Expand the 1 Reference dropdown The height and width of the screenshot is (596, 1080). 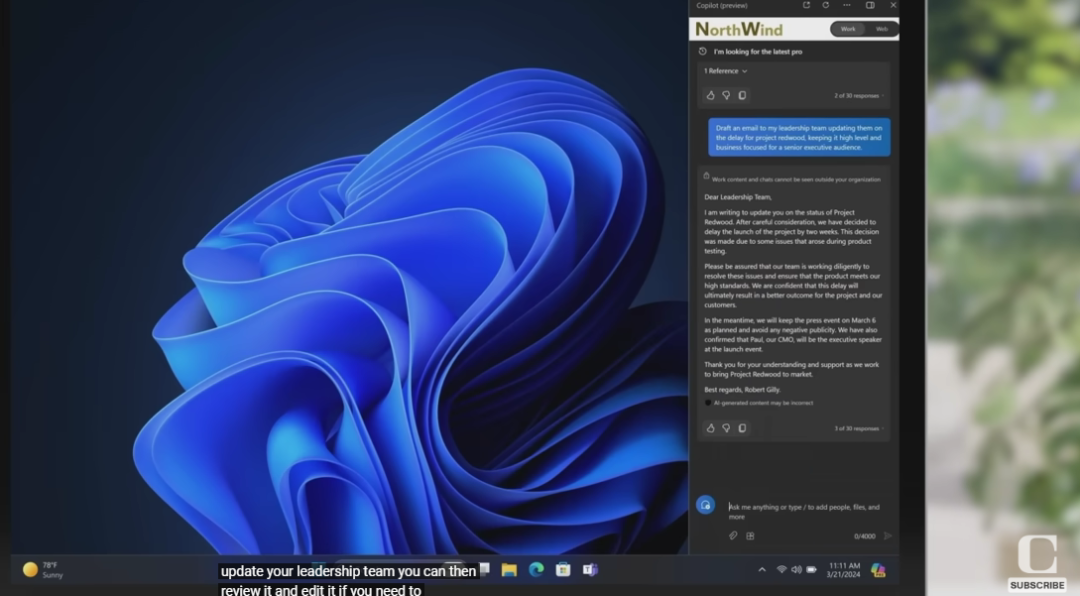pyautogui.click(x=726, y=71)
